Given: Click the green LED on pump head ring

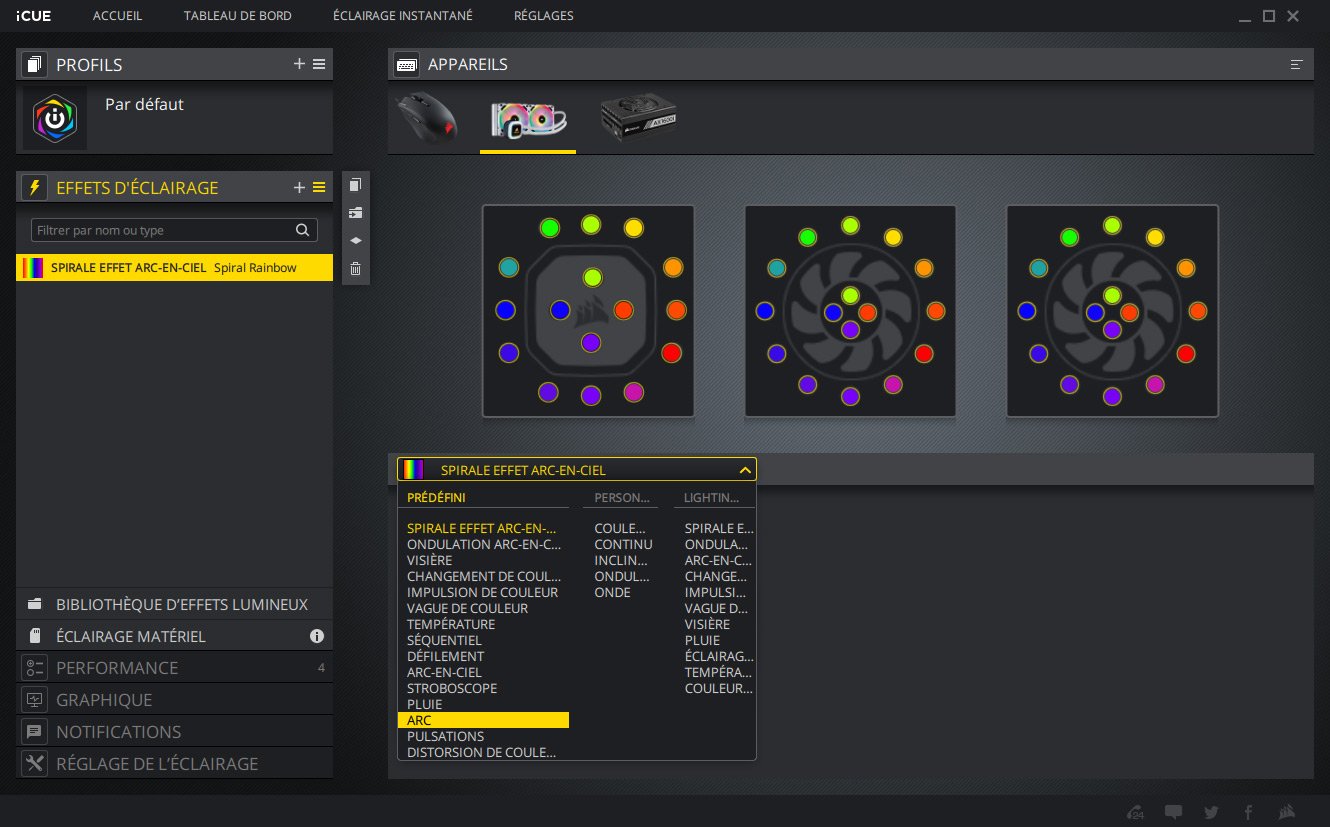Looking at the screenshot, I should (x=549, y=228).
